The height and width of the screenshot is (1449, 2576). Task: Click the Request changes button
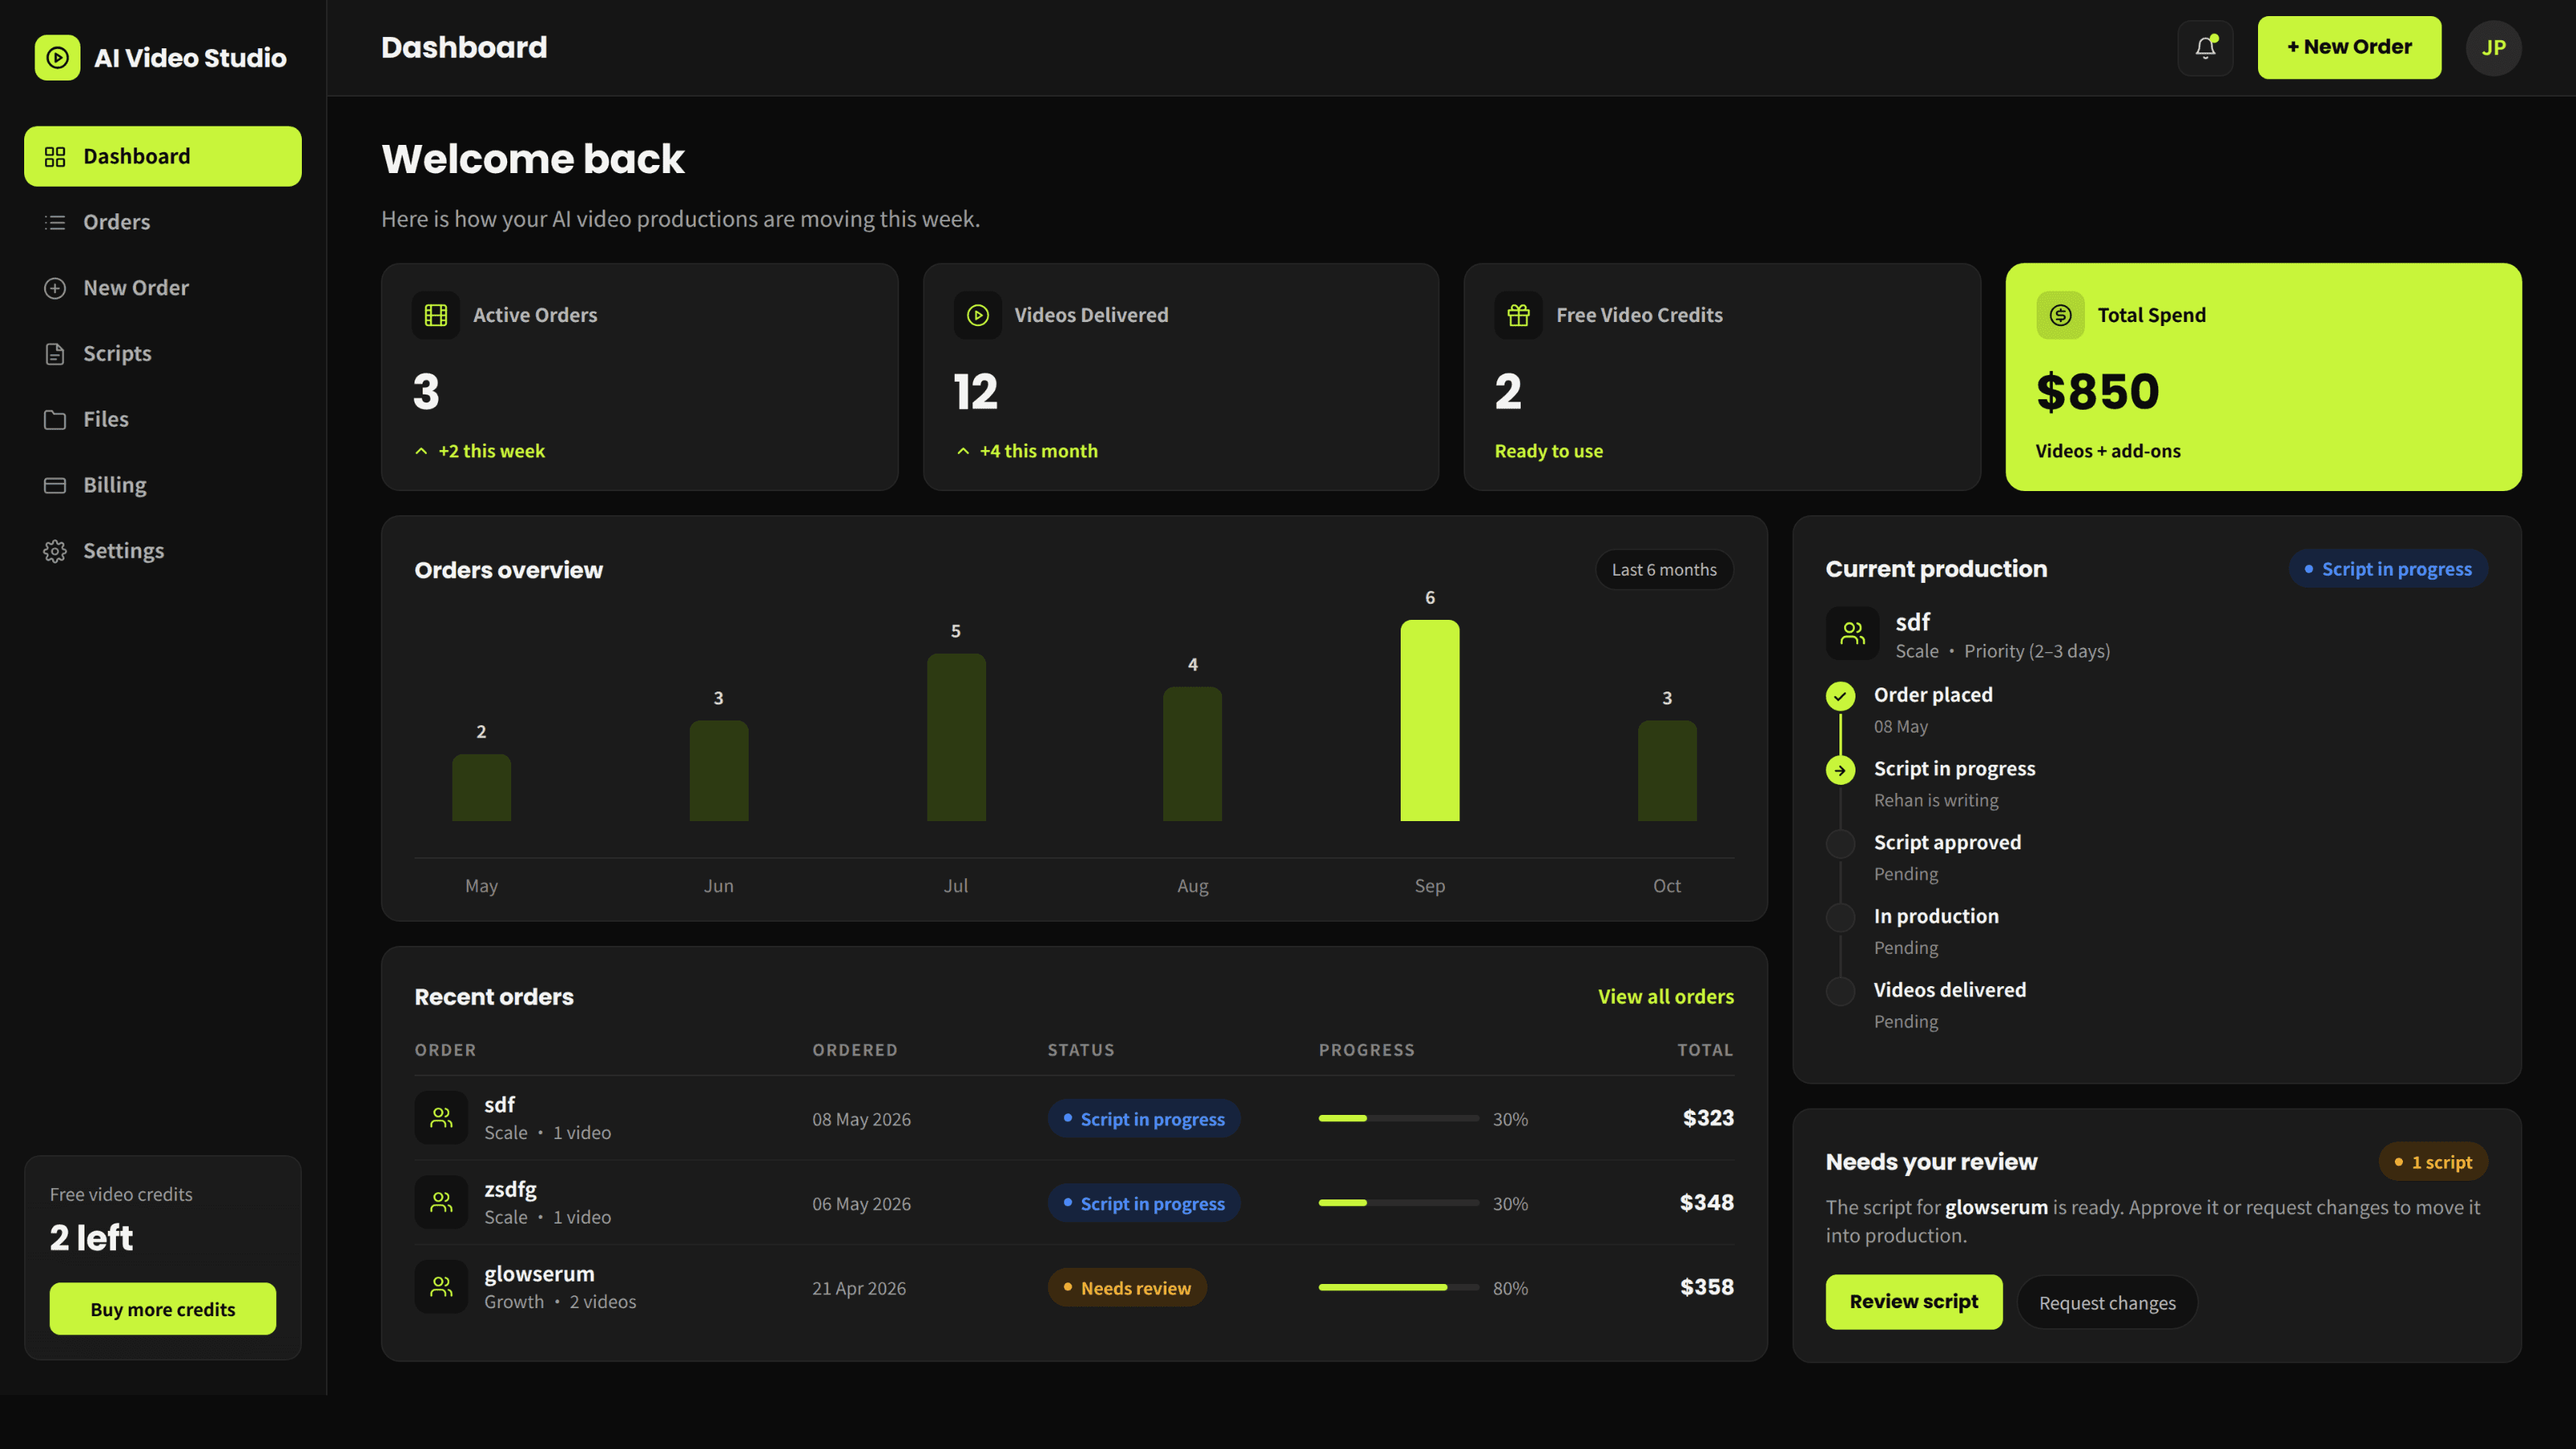(2107, 1302)
